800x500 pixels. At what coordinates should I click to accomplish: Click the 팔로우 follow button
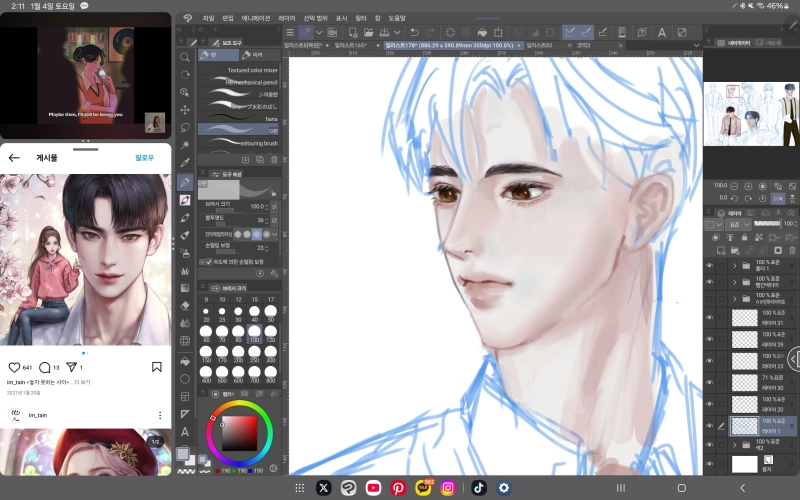click(148, 158)
